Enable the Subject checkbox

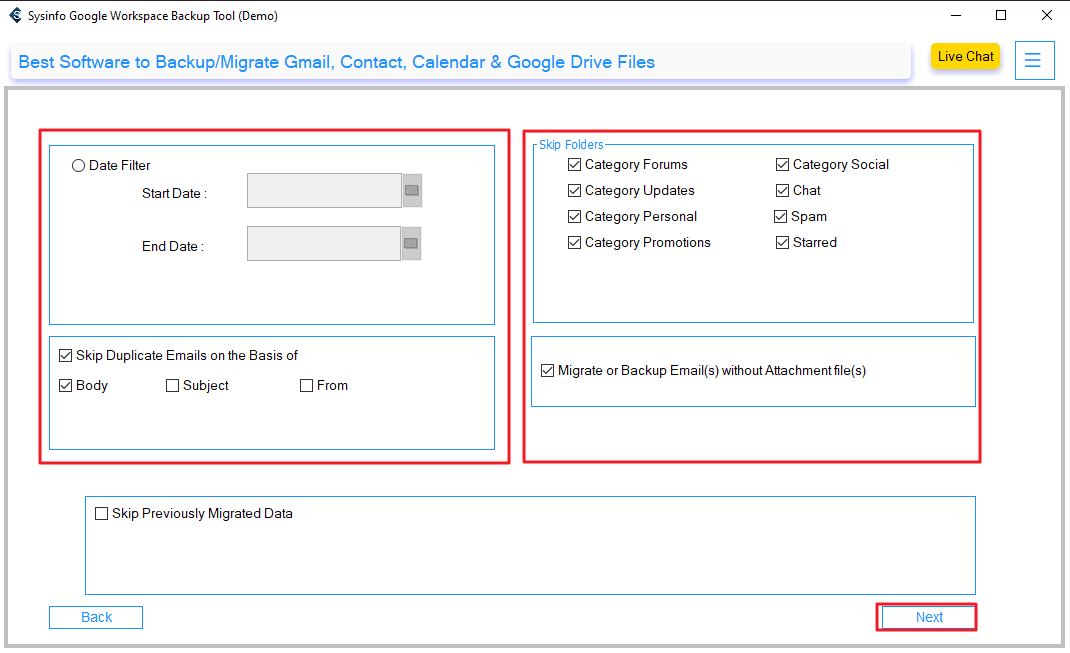coord(173,386)
